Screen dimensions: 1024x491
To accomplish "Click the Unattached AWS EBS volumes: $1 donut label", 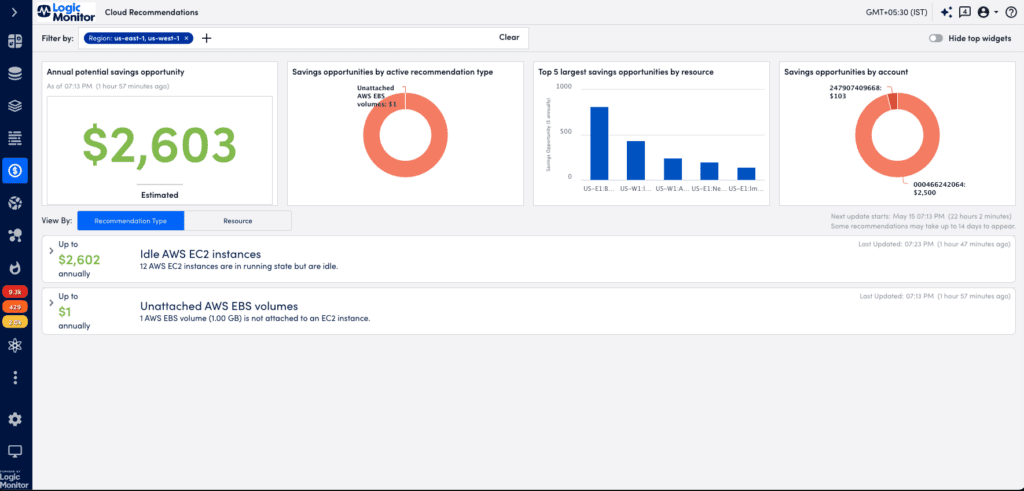I will [x=376, y=95].
